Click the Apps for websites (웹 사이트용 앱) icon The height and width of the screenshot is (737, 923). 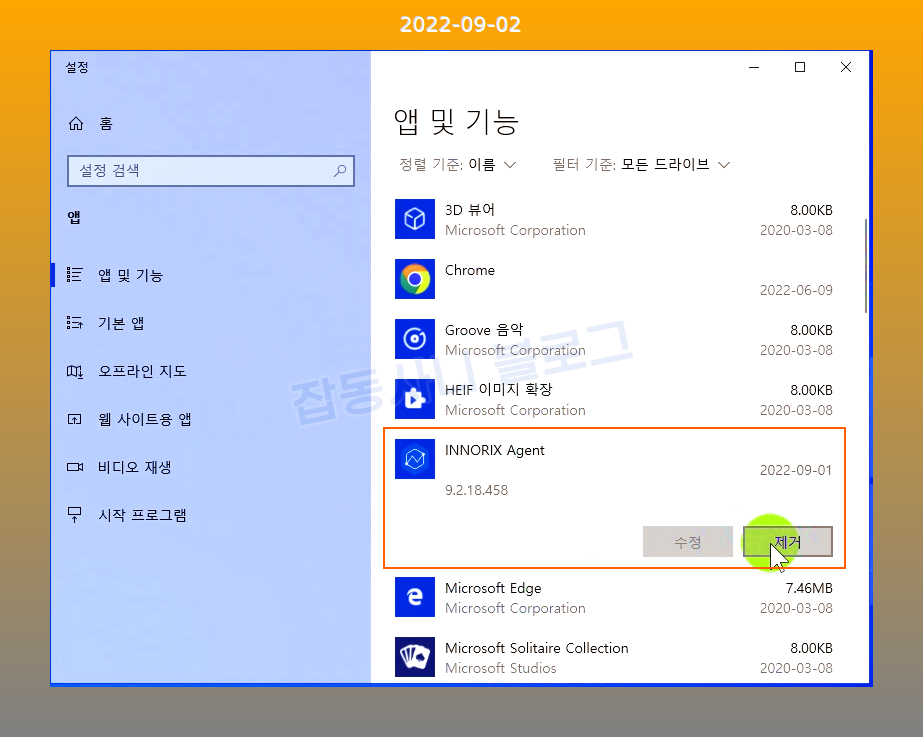[x=75, y=419]
